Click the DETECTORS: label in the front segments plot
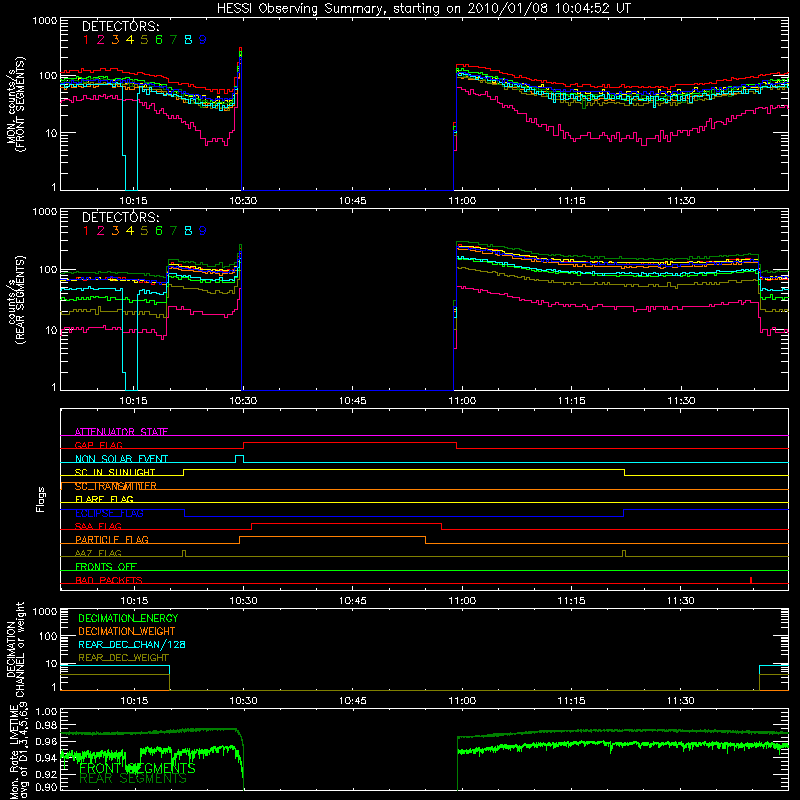The width and height of the screenshot is (800, 800). point(121,26)
